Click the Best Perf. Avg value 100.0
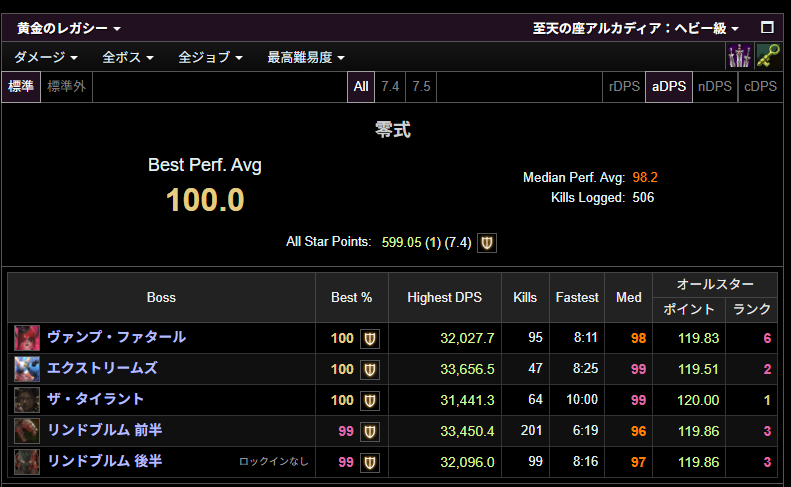The height and width of the screenshot is (487, 791). tap(205, 200)
